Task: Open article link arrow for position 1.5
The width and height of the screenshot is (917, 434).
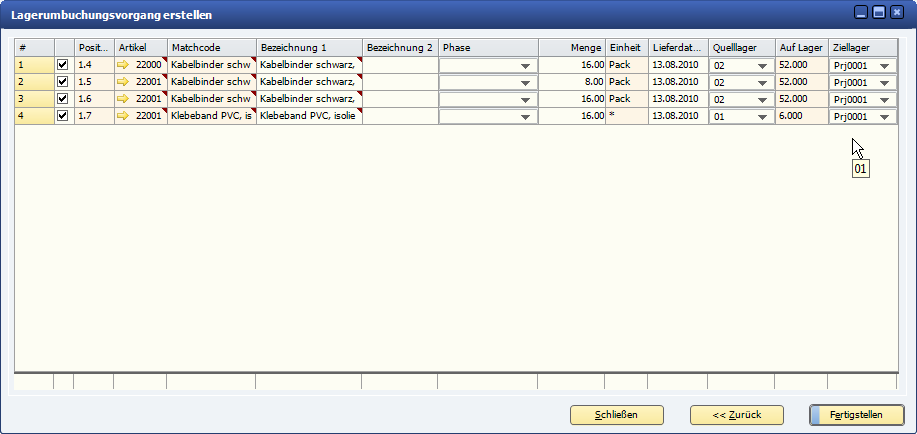Action: tap(124, 82)
